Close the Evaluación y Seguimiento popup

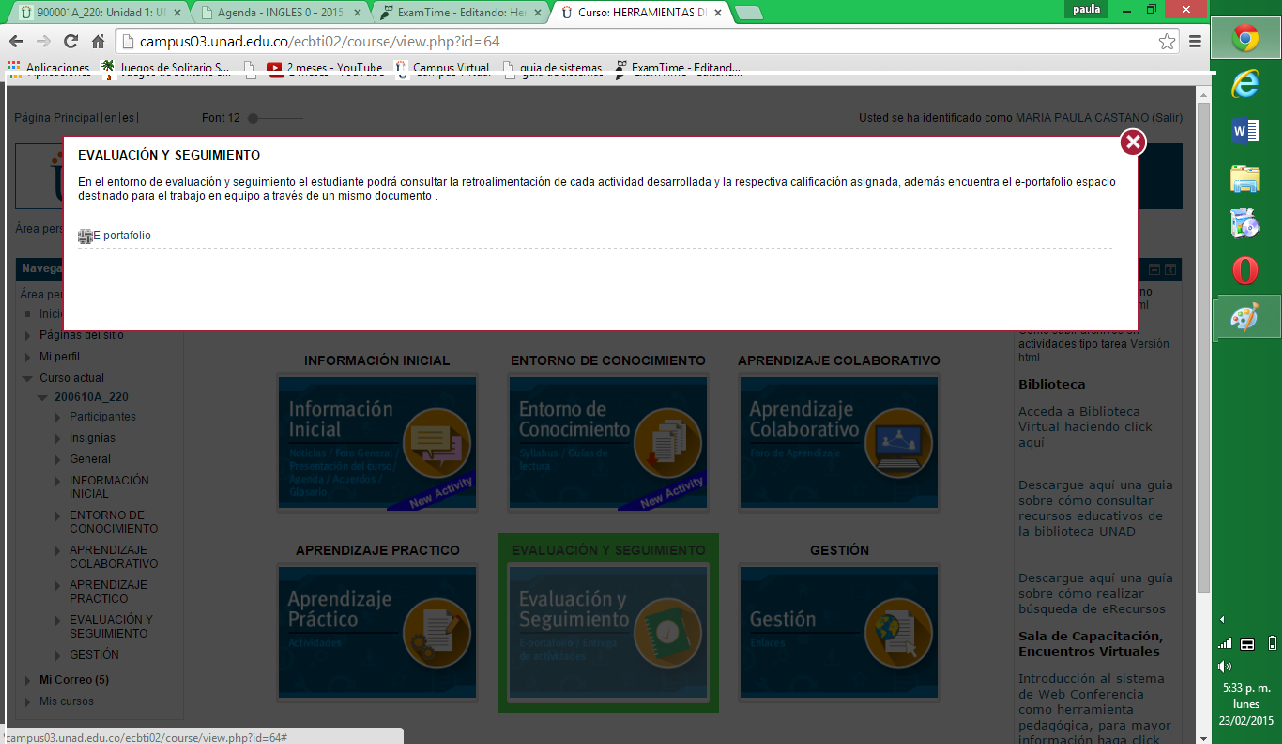[1133, 143]
